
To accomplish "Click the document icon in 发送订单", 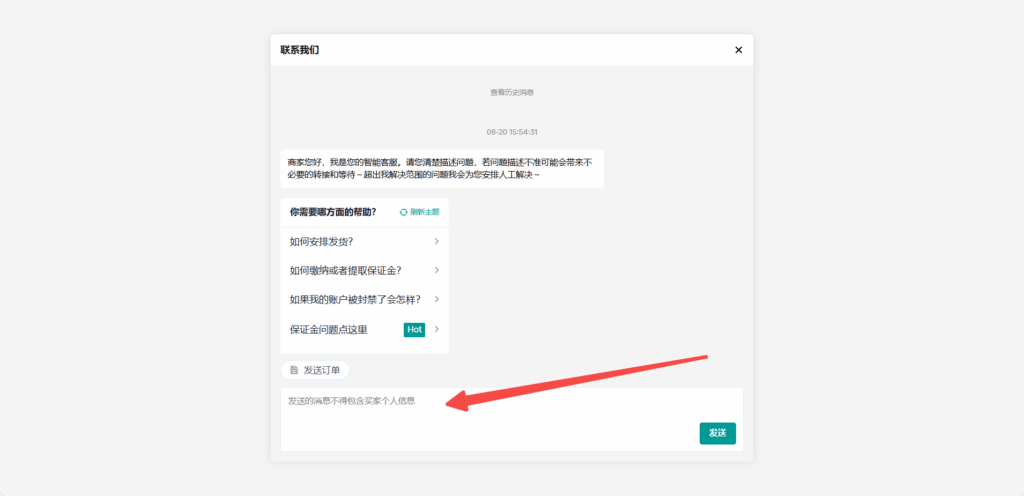I will click(294, 370).
